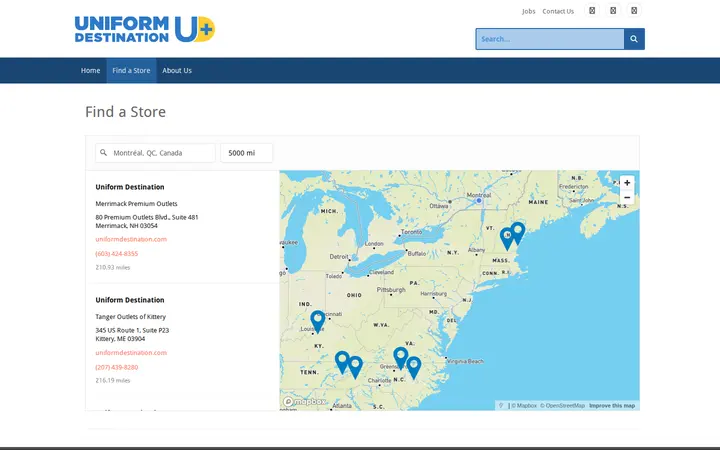Open the Contact Us link

coord(558,11)
